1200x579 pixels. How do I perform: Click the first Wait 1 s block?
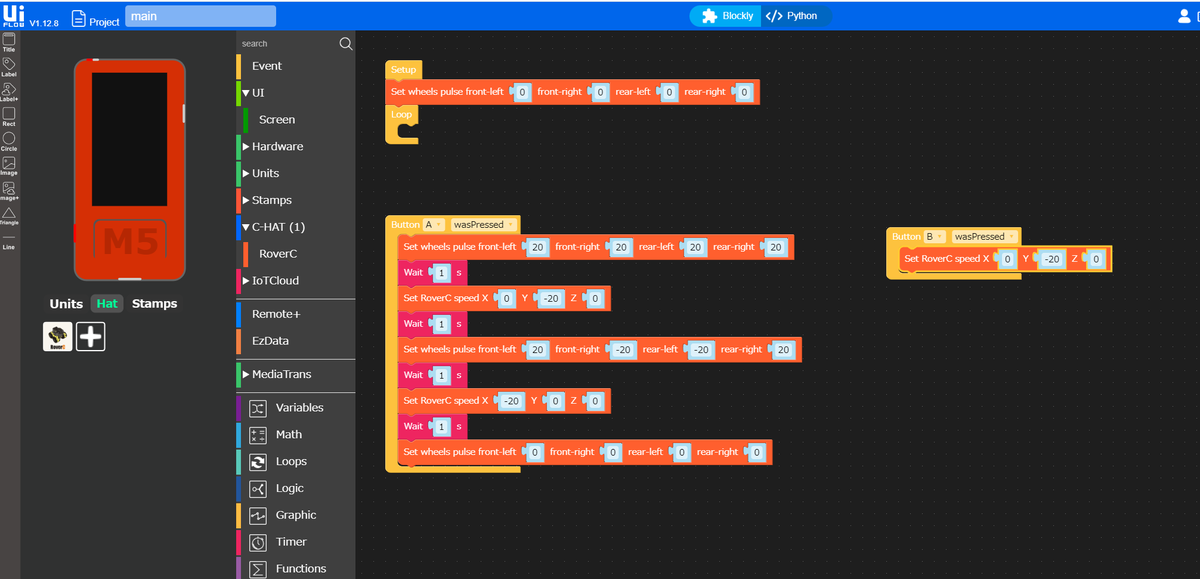(x=432, y=273)
